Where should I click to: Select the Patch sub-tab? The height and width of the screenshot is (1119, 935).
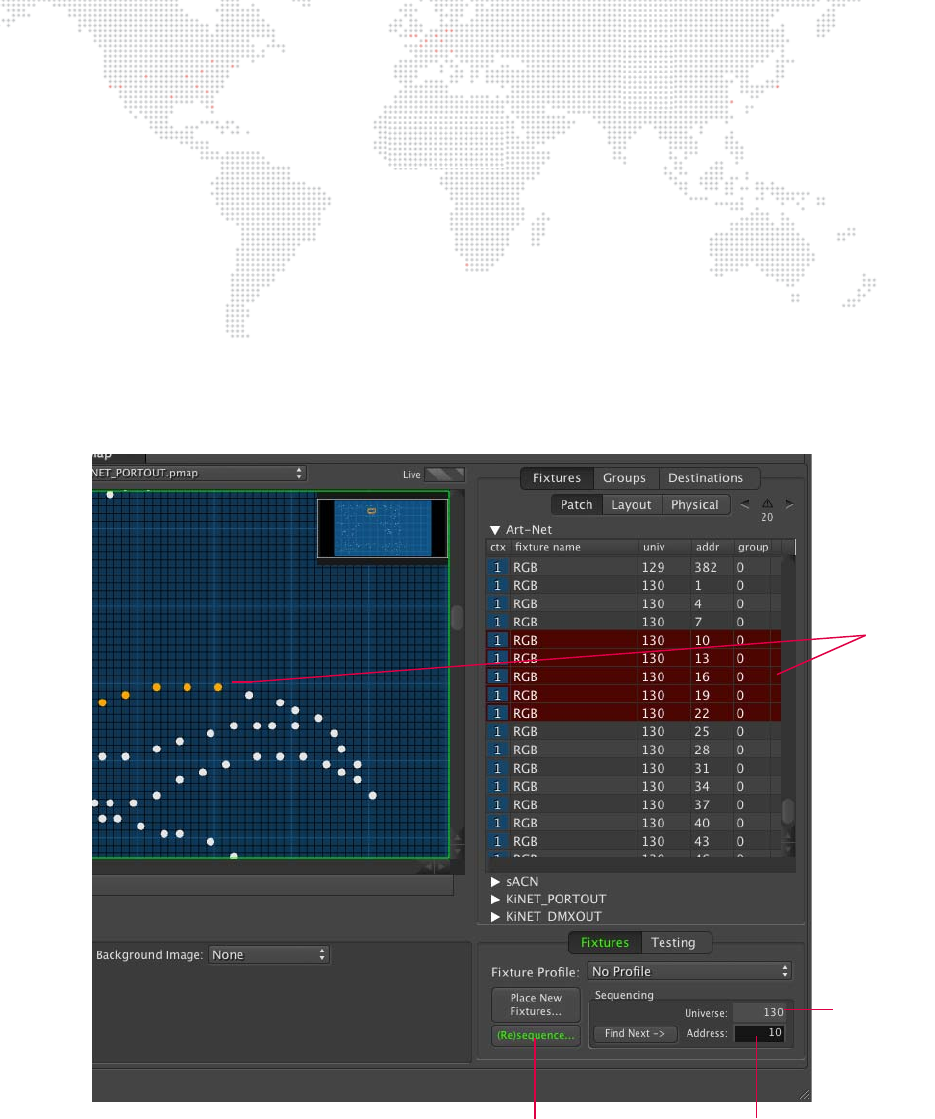pyautogui.click(x=577, y=505)
